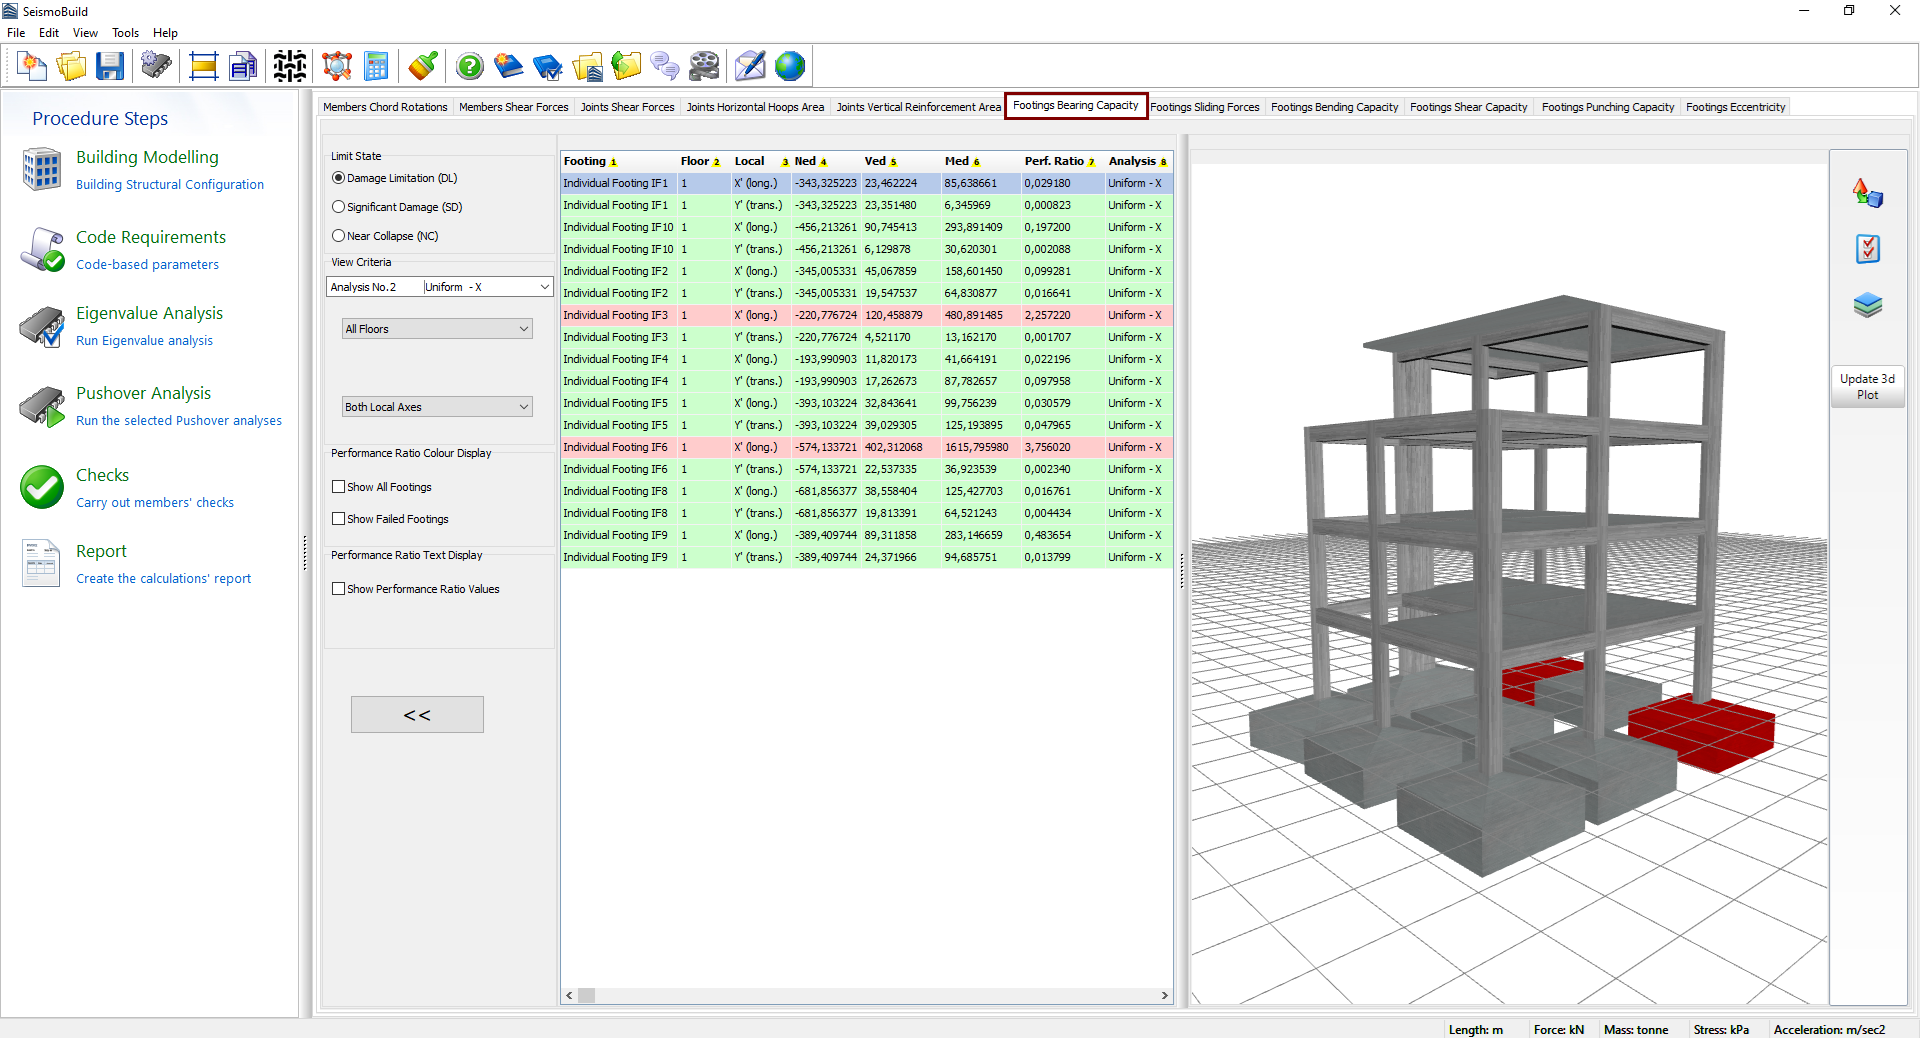Click the Save project floppy disk icon
Viewport: 1924px width, 1038px height.
click(x=109, y=67)
